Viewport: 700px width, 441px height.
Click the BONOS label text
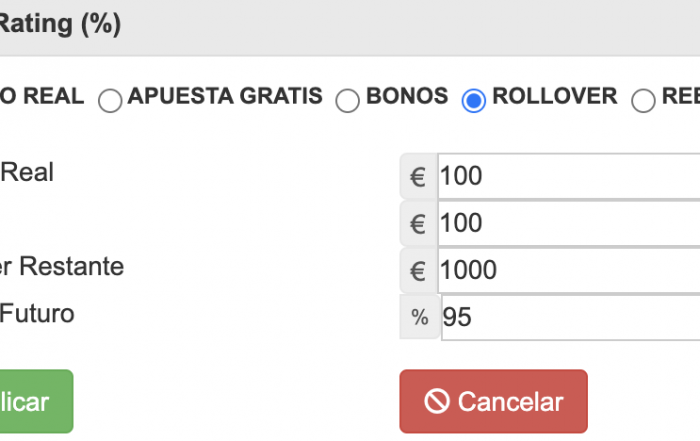pos(407,96)
